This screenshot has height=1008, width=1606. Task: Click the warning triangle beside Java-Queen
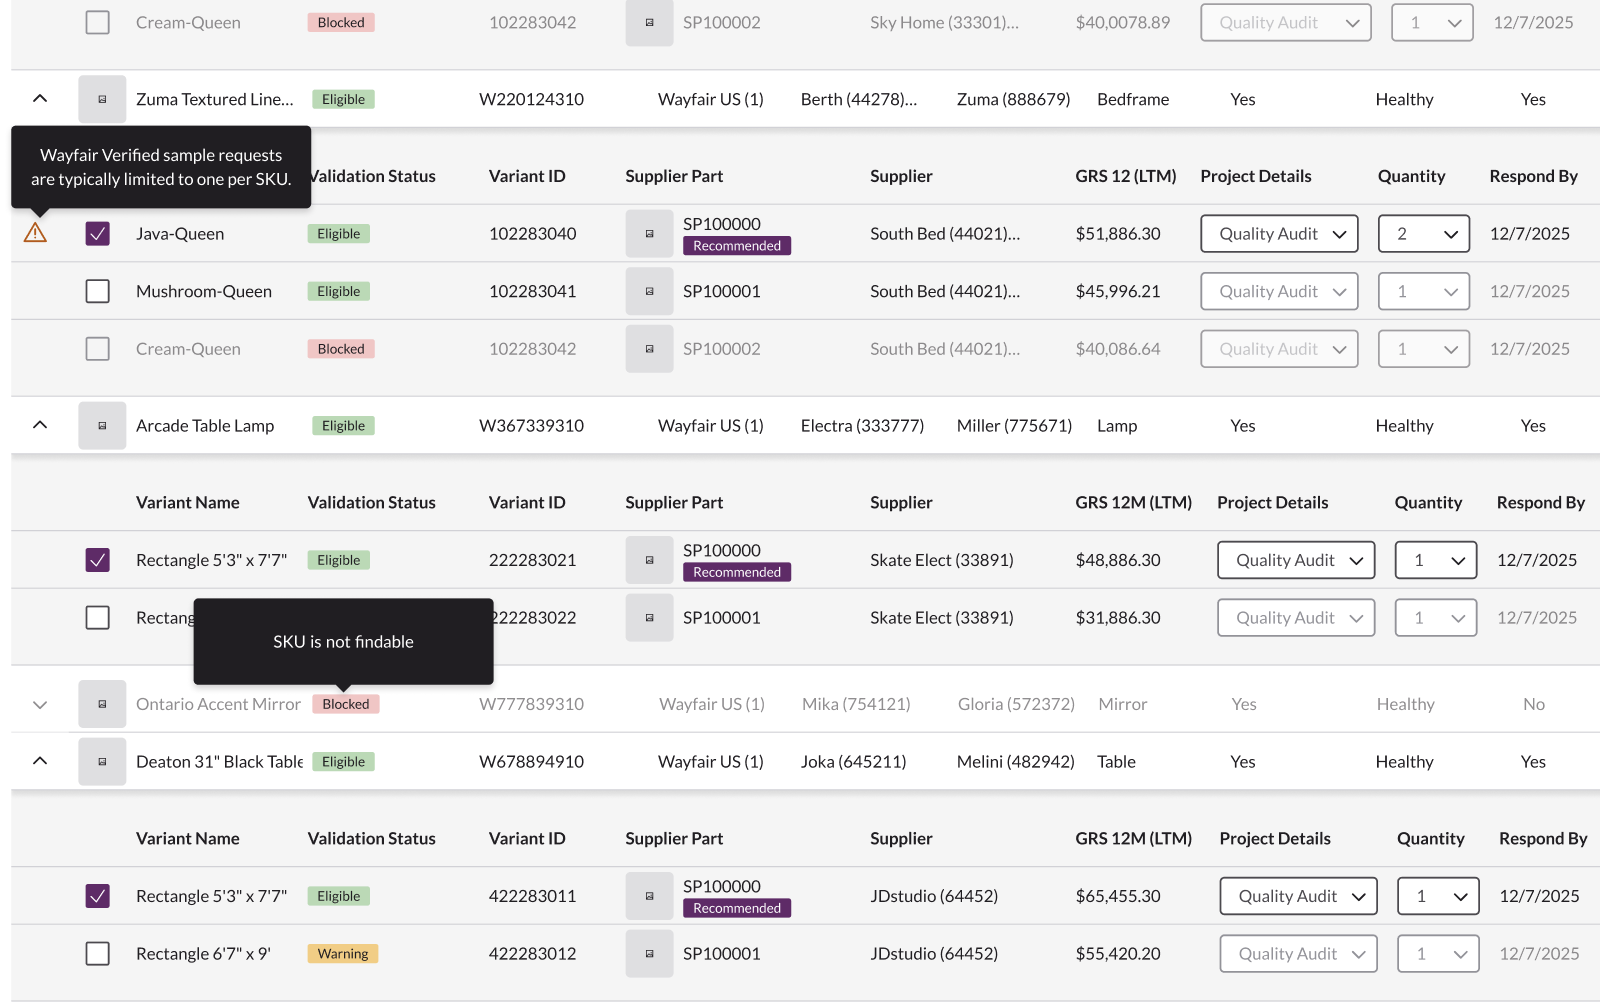(37, 232)
